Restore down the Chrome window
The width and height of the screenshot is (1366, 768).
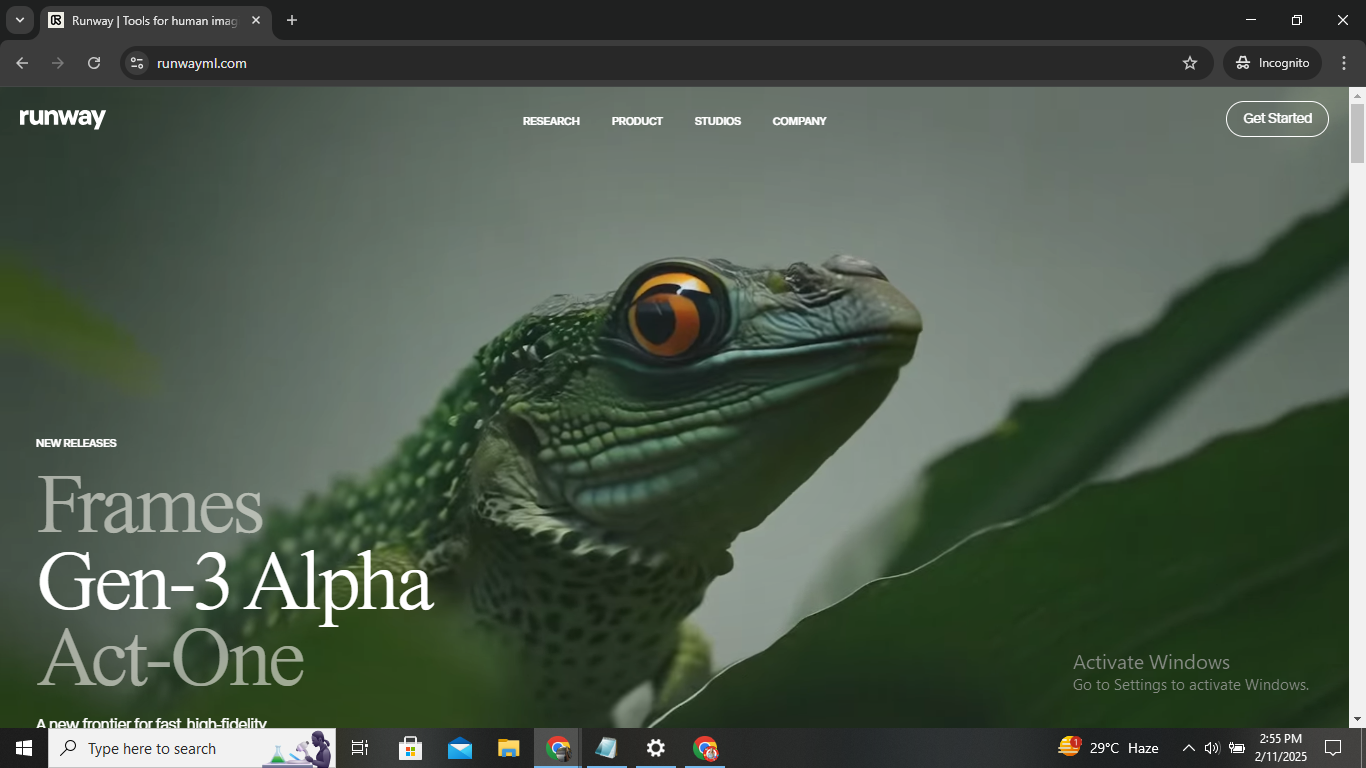tap(1297, 20)
